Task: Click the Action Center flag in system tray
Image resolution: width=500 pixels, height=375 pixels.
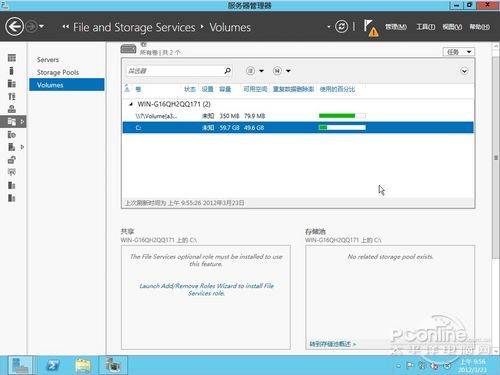Action: 410,366
